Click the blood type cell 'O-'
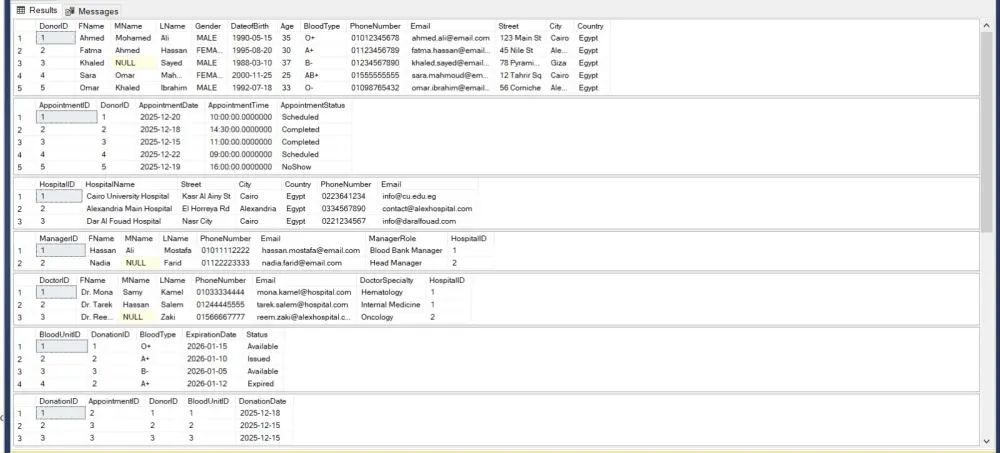Screen dimensions: 1000x453 [x=311, y=88]
